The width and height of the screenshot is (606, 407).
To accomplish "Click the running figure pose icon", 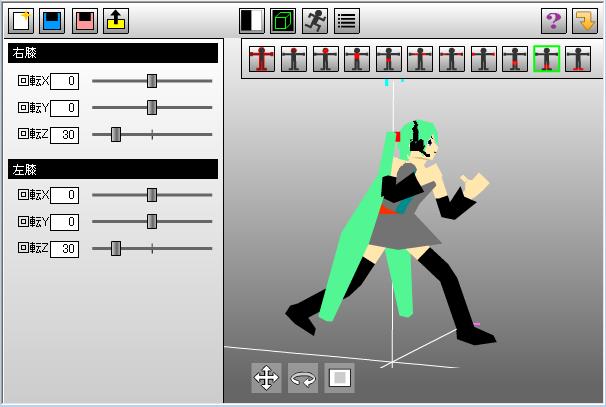I will coord(315,21).
